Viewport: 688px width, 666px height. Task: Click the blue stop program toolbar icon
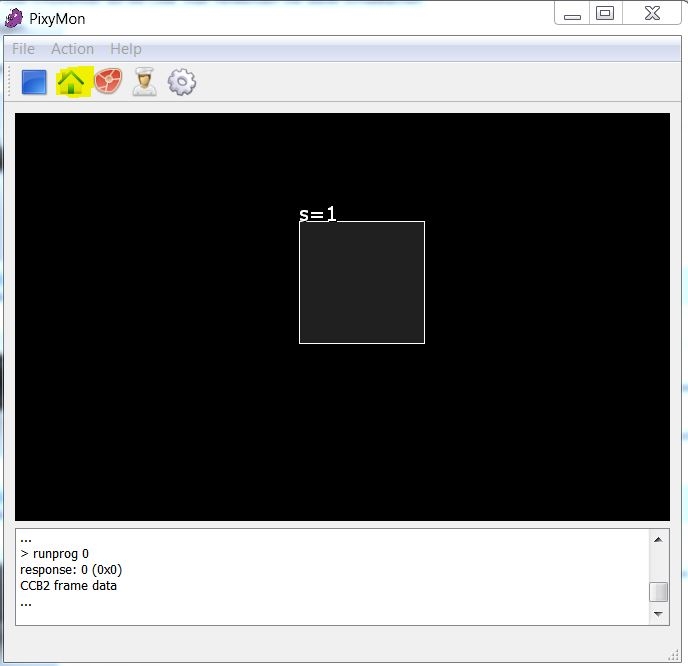34,82
